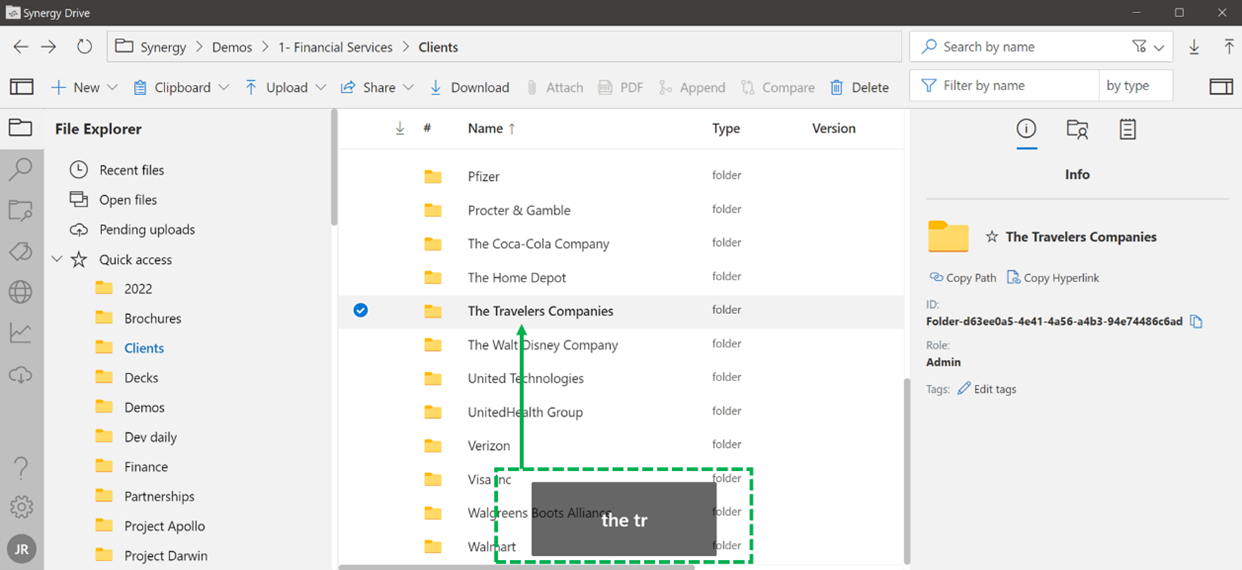Open the by type filter box
Viewport: 1242px width, 570px height.
[x=1135, y=86]
